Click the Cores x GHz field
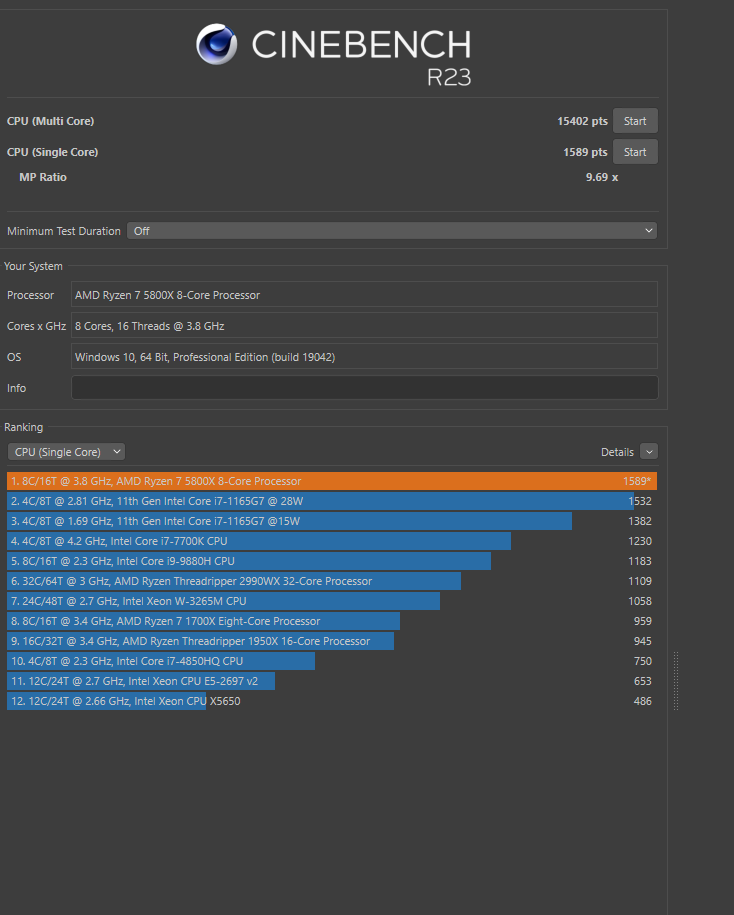The image size is (734, 915). [x=364, y=326]
